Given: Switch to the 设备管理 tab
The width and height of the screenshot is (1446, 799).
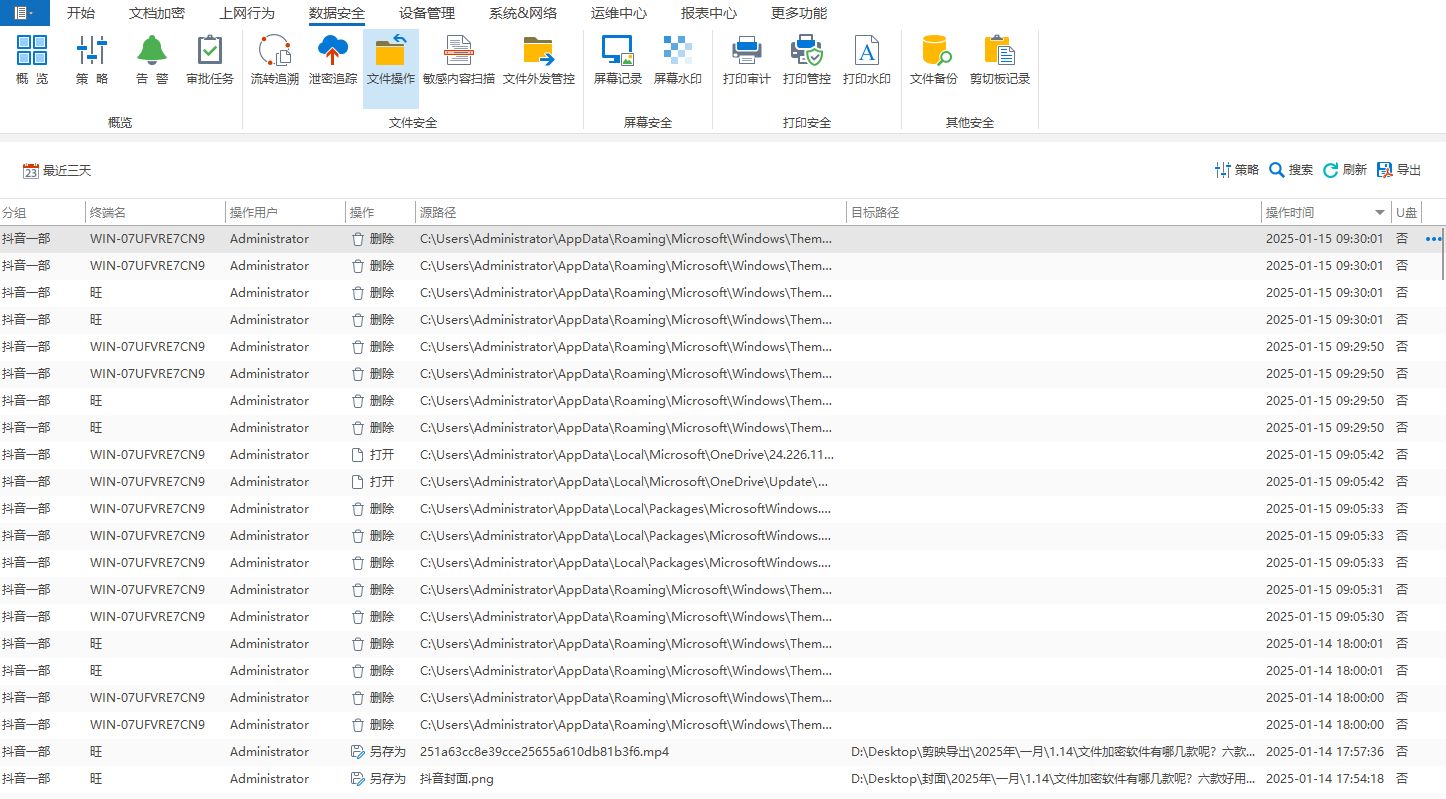Looking at the screenshot, I should pyautogui.click(x=426, y=13).
